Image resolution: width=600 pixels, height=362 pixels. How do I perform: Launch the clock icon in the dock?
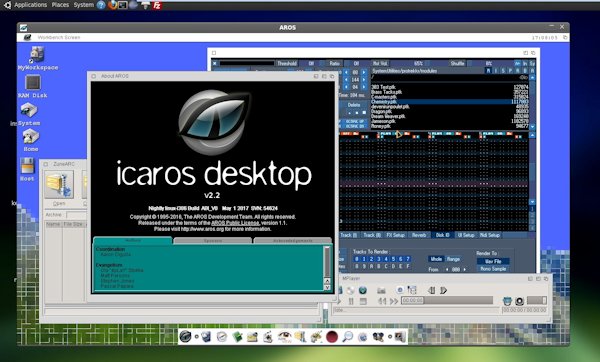tap(222, 337)
